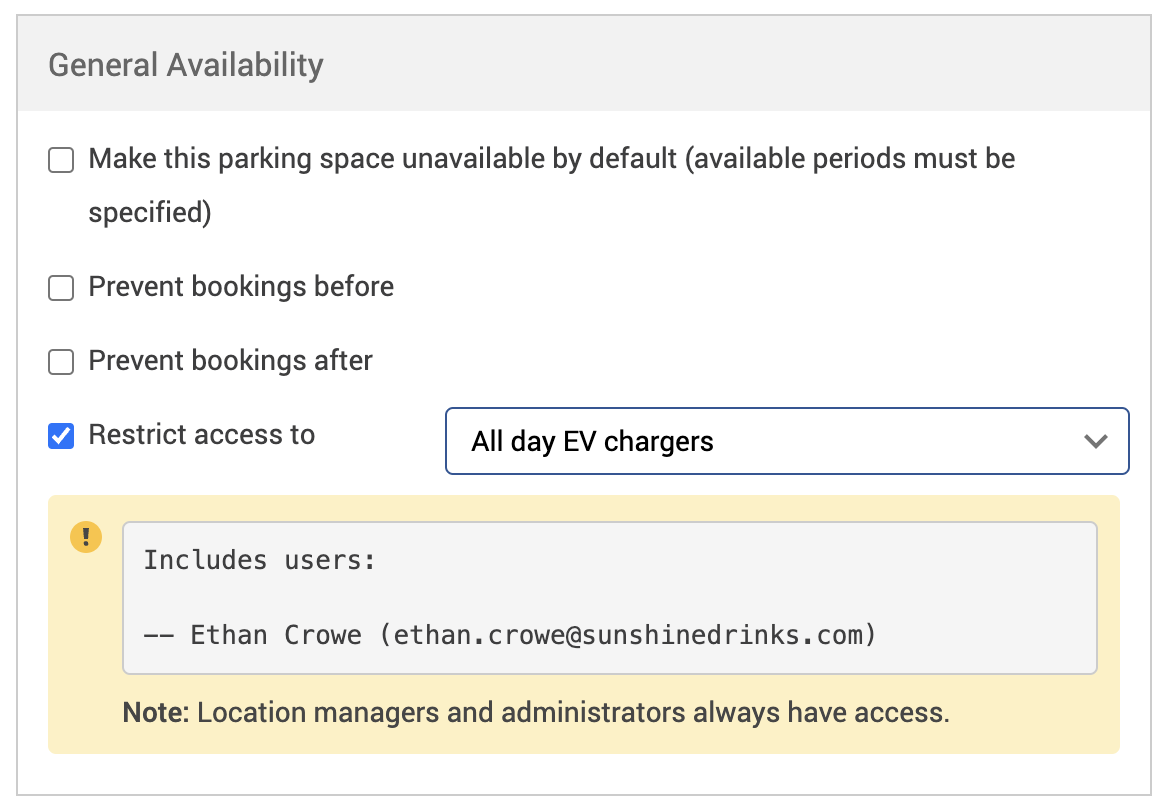Click the empty line in the users box
Viewport: 1167px width, 806px height.
point(609,598)
